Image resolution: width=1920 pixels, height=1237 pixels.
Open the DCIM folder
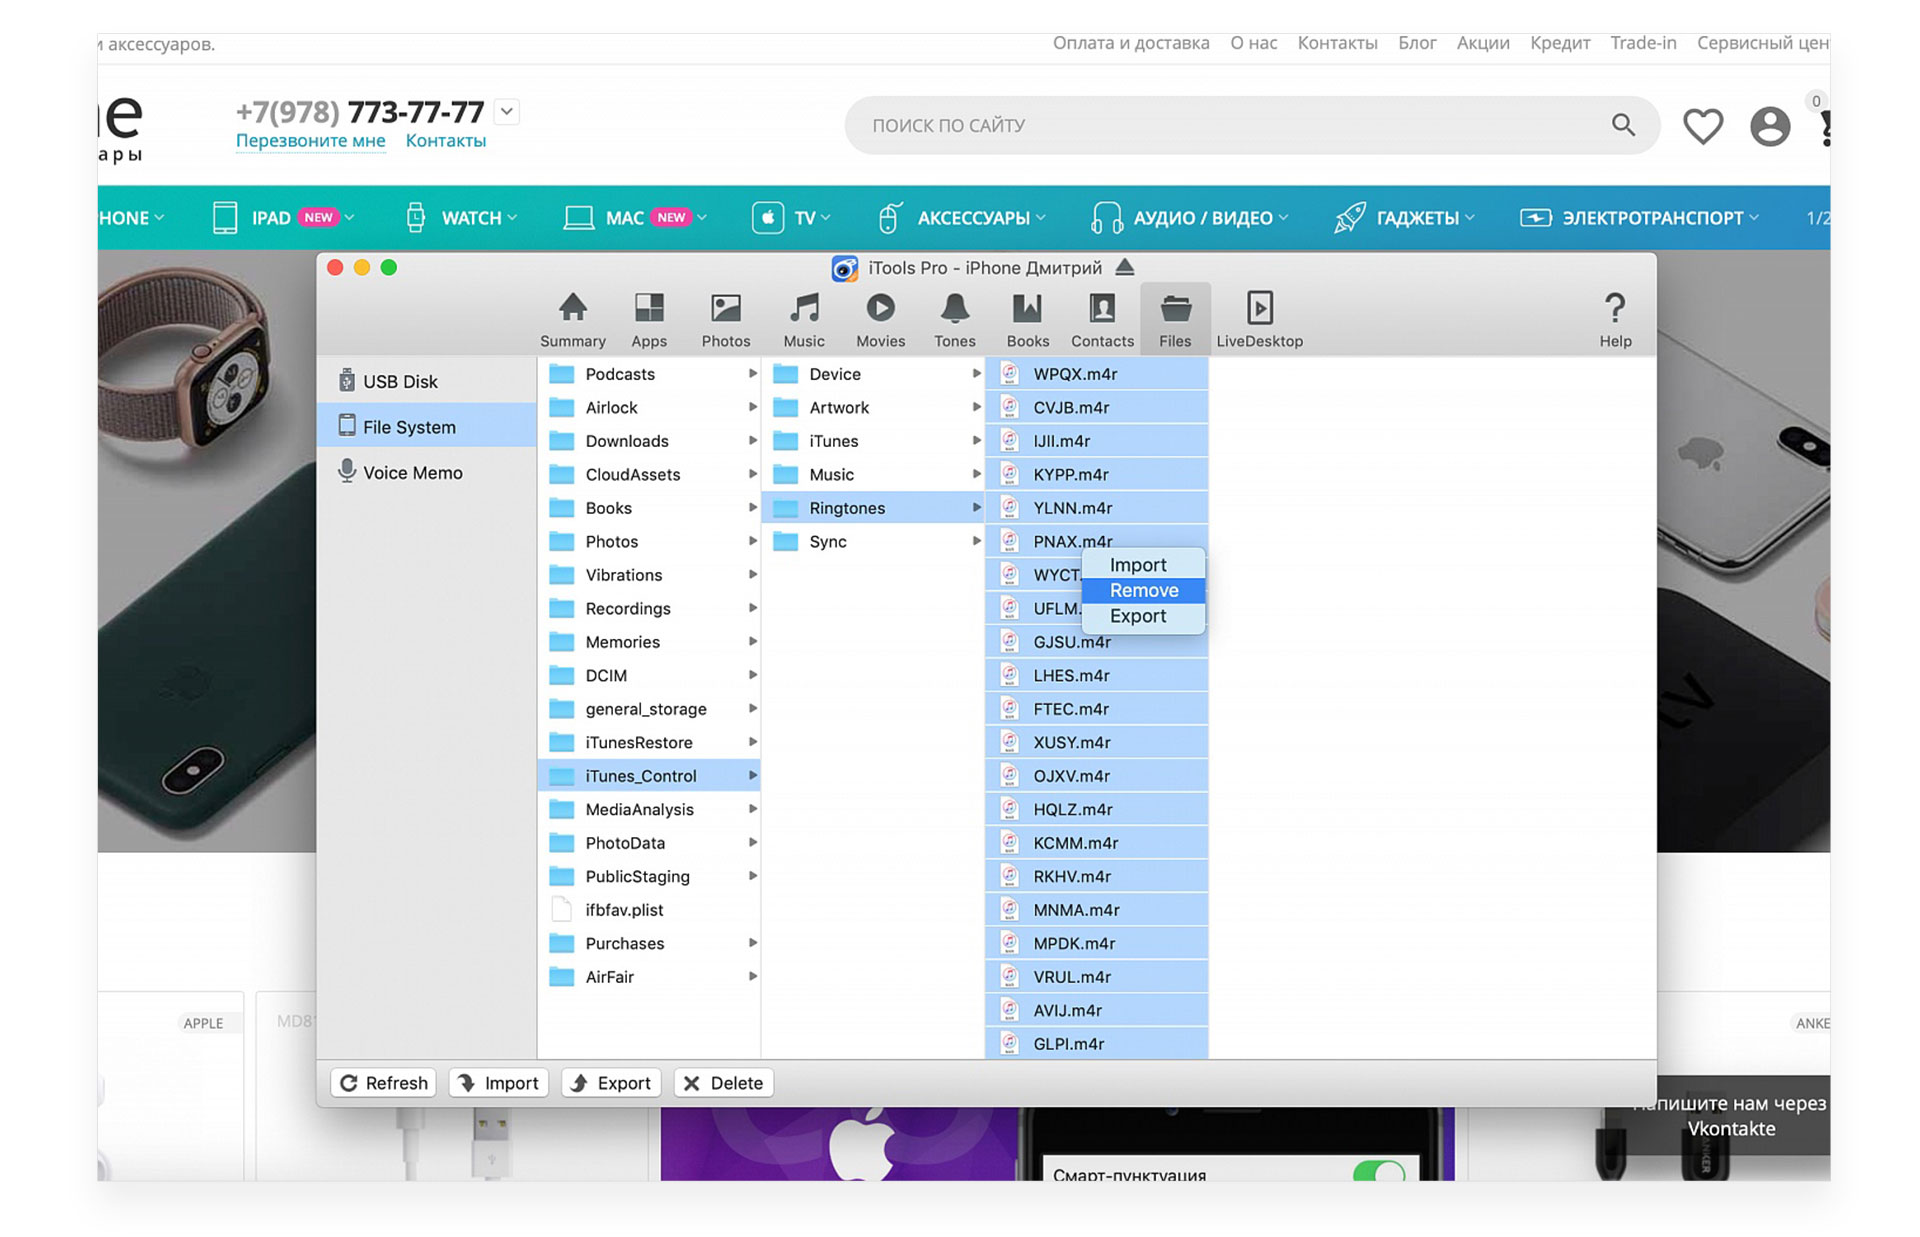(649, 675)
